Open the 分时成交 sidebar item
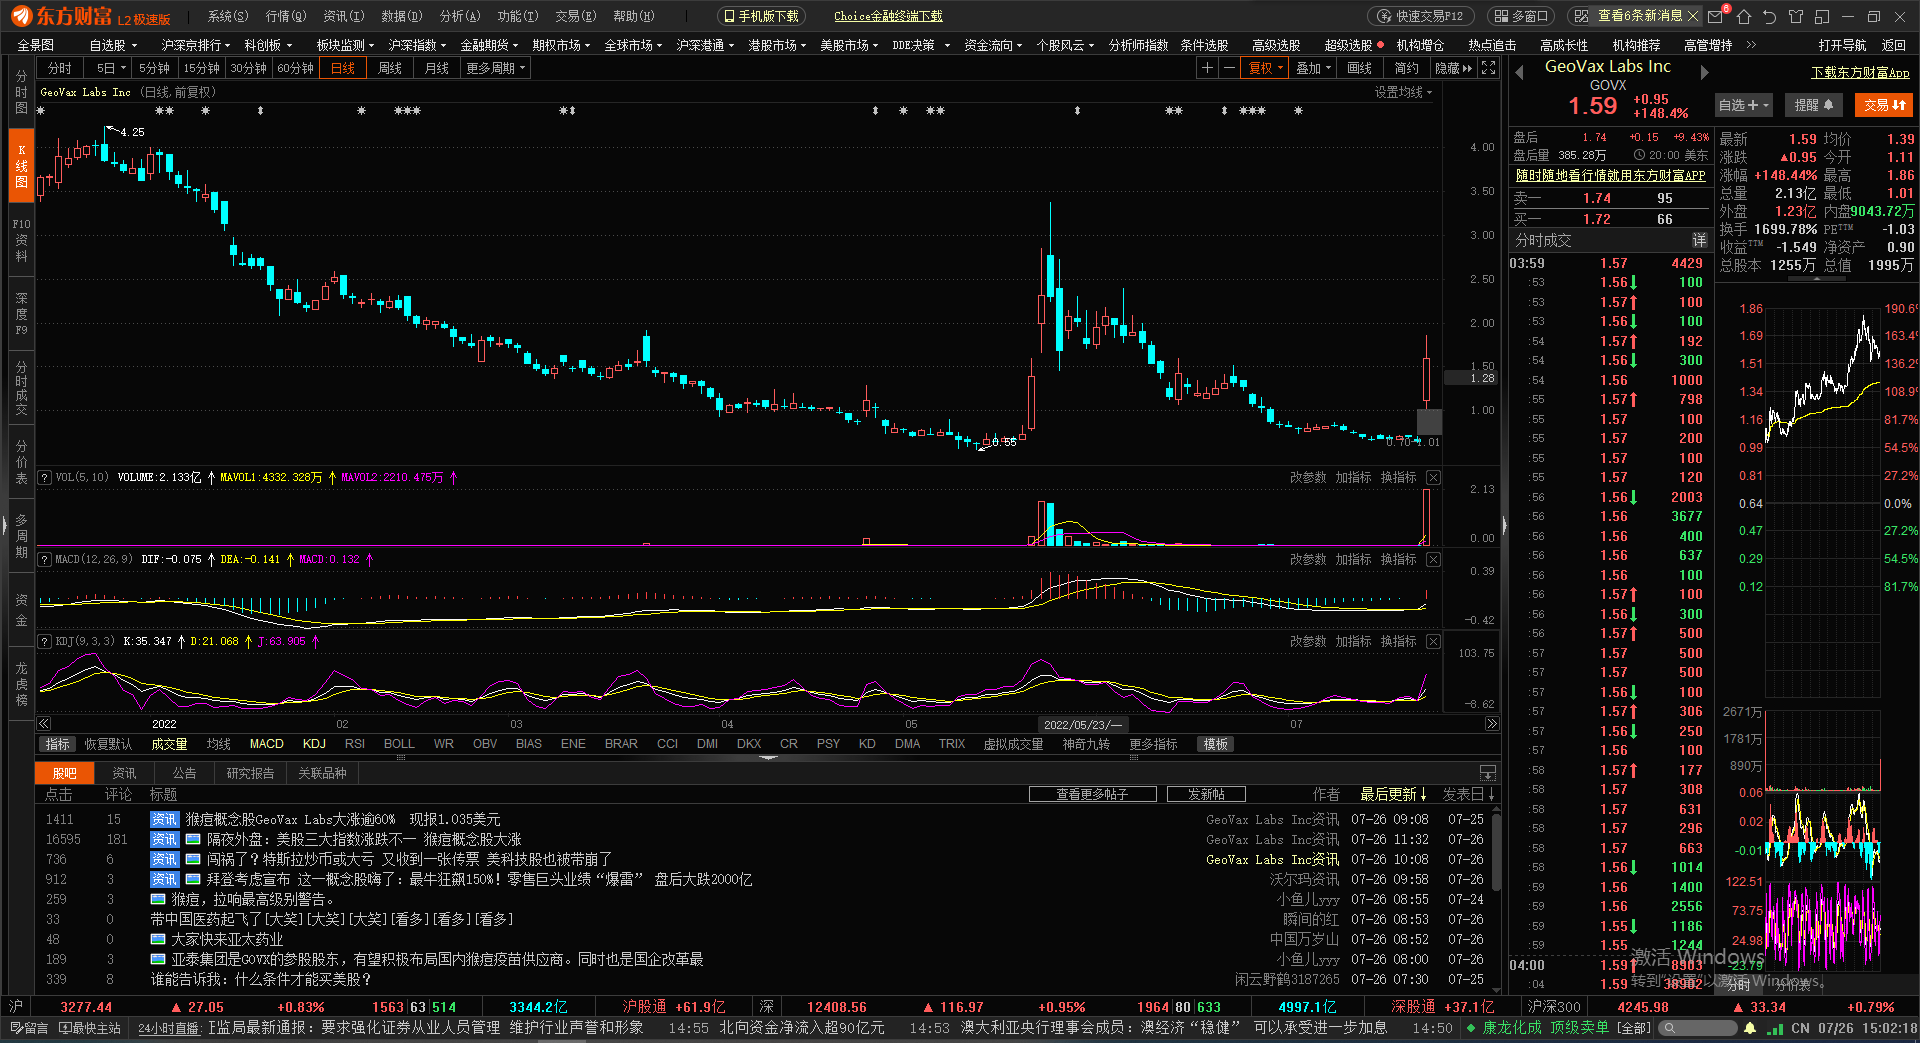 point(21,388)
